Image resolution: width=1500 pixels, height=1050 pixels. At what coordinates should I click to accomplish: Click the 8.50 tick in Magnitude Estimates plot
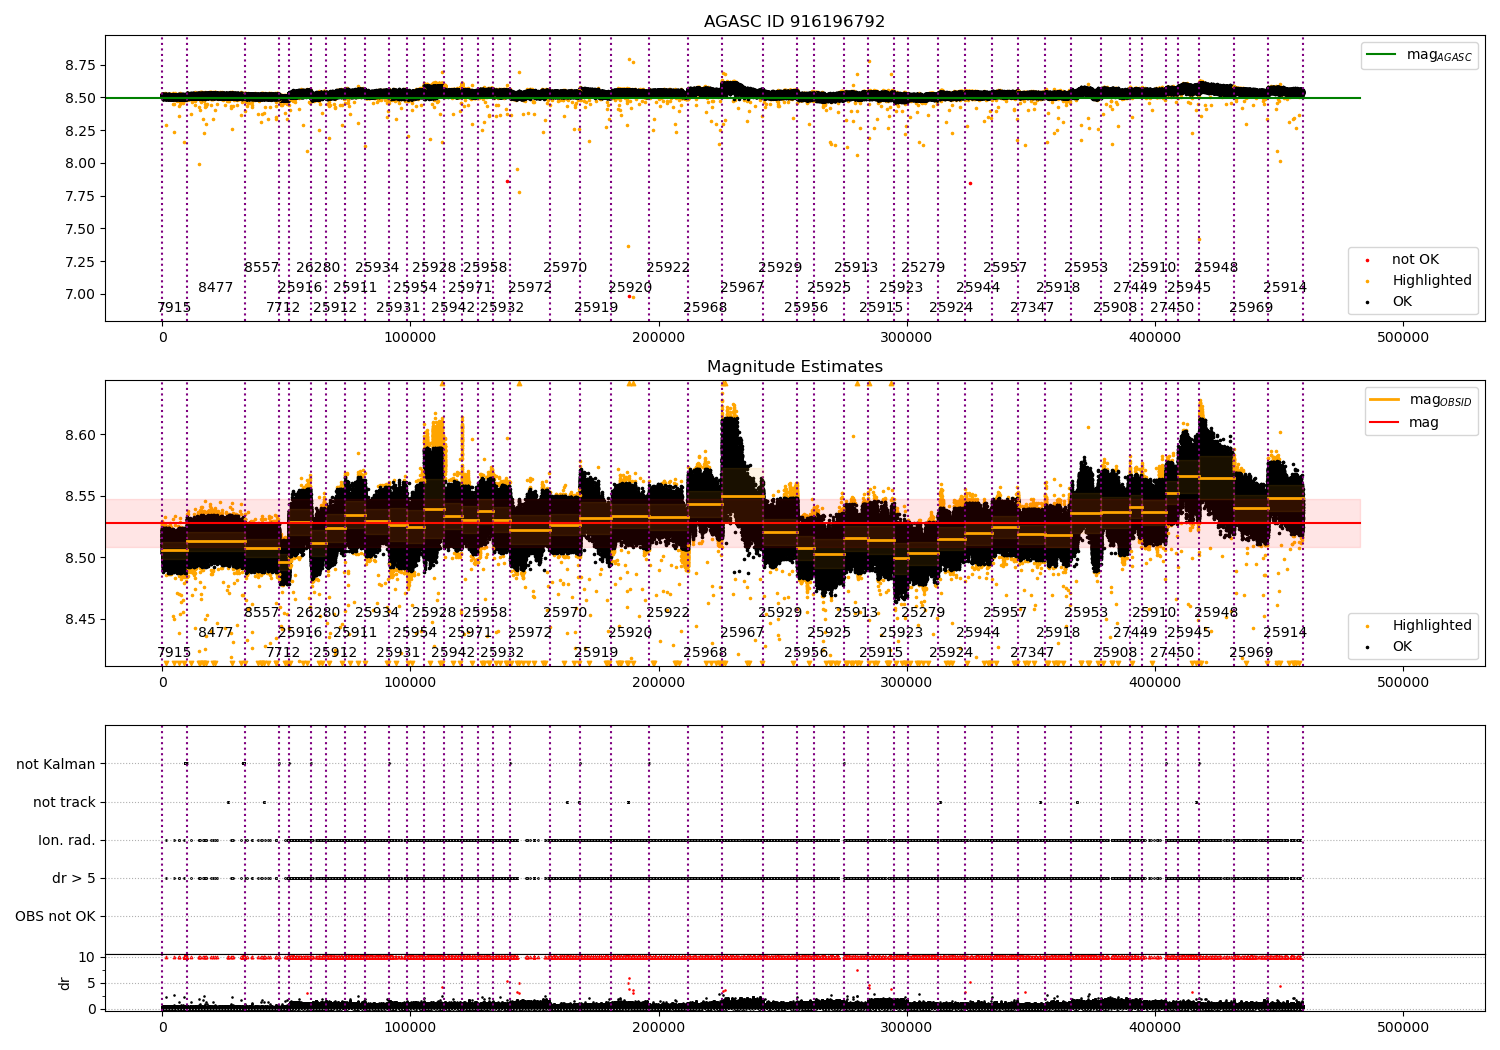click(x=80, y=558)
